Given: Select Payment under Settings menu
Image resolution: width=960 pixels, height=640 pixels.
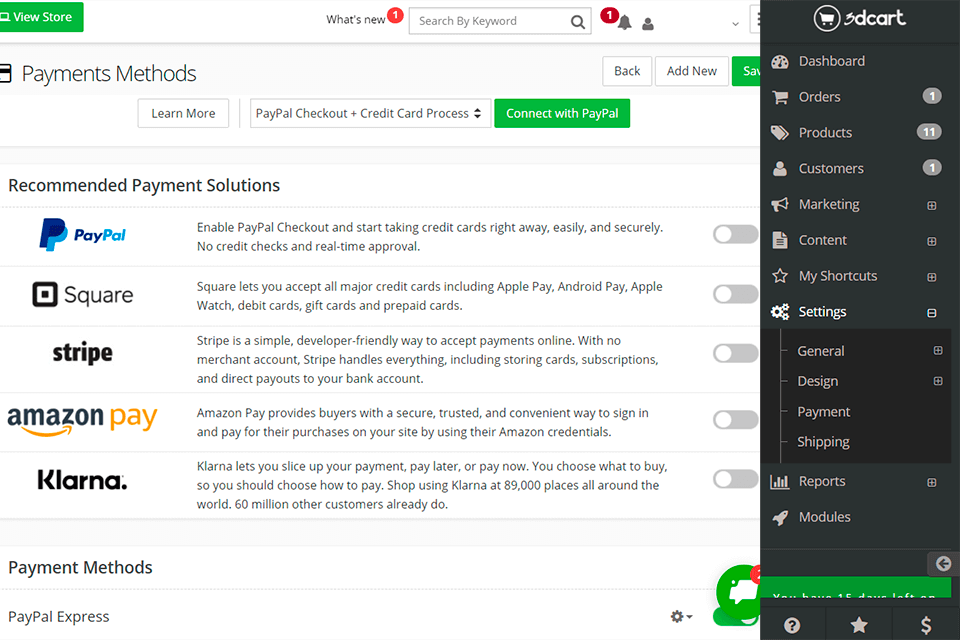Looking at the screenshot, I should click(x=823, y=411).
